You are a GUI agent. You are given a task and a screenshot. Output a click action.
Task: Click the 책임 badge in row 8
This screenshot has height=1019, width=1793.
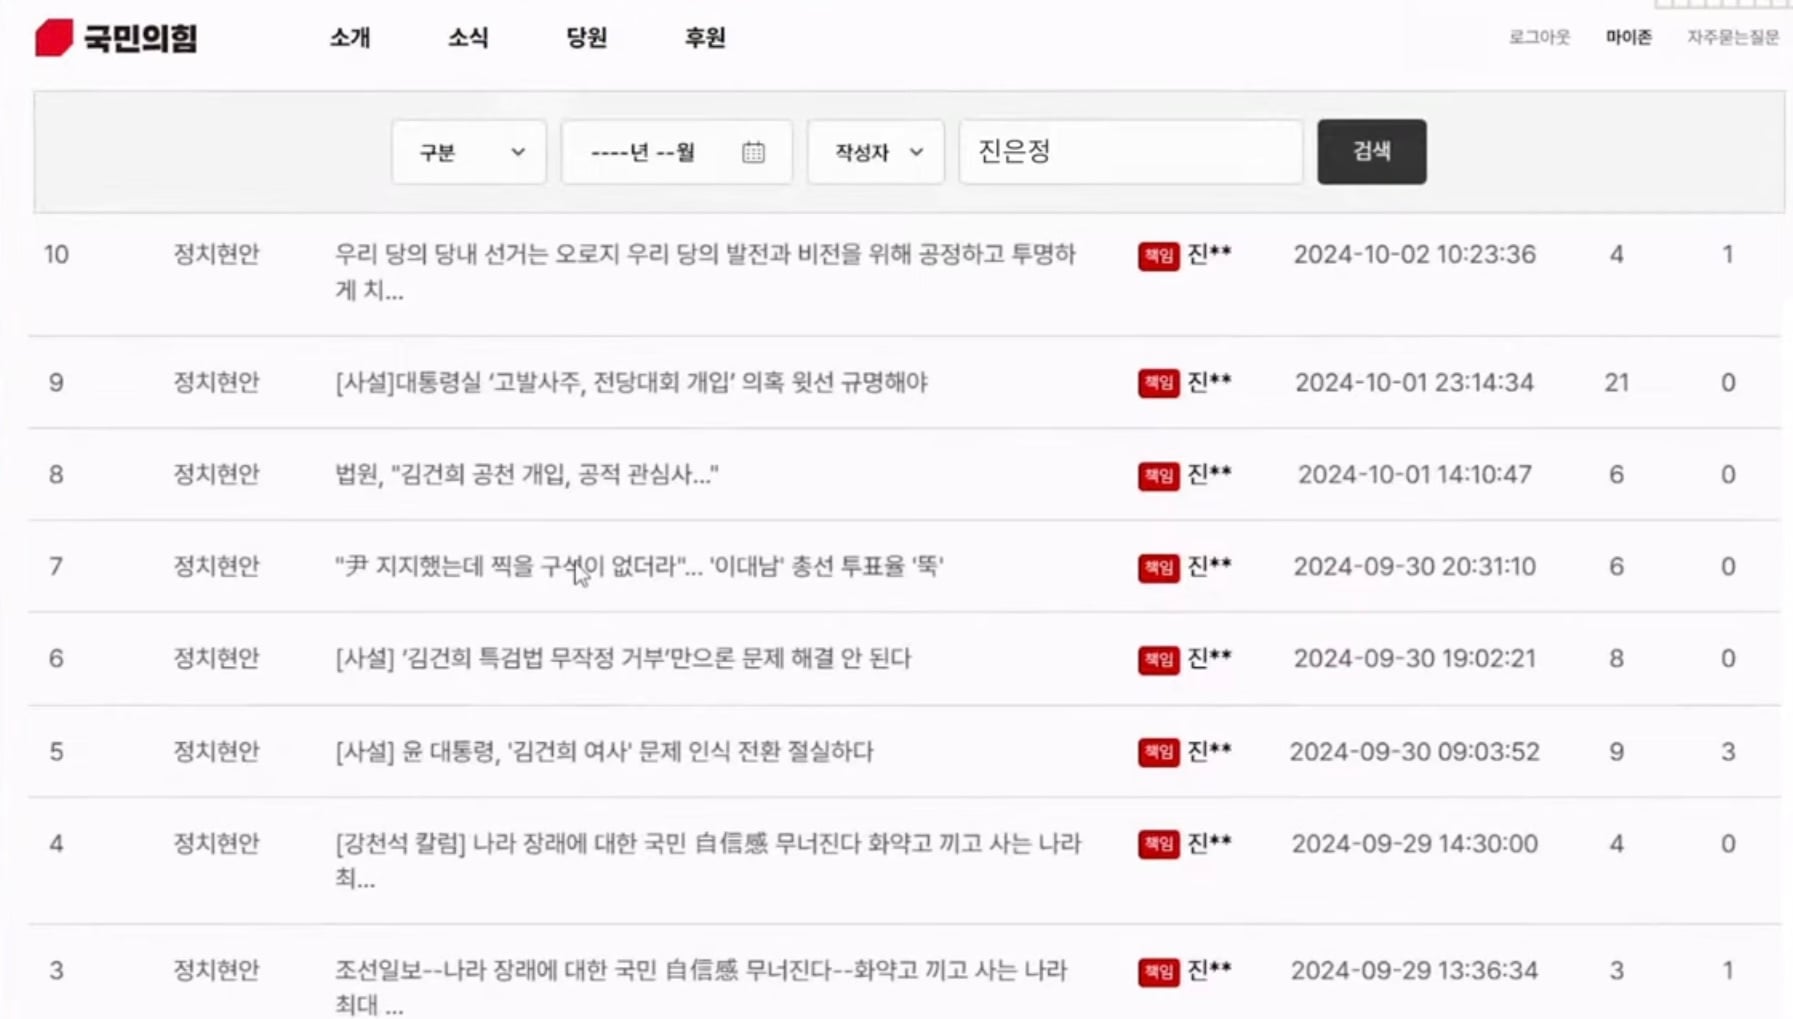pyautogui.click(x=1158, y=475)
